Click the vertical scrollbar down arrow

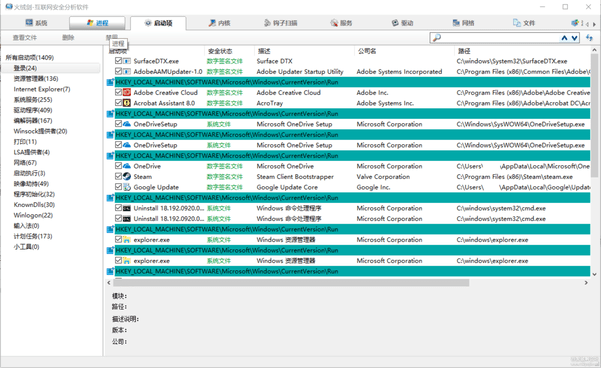pyautogui.click(x=594, y=274)
